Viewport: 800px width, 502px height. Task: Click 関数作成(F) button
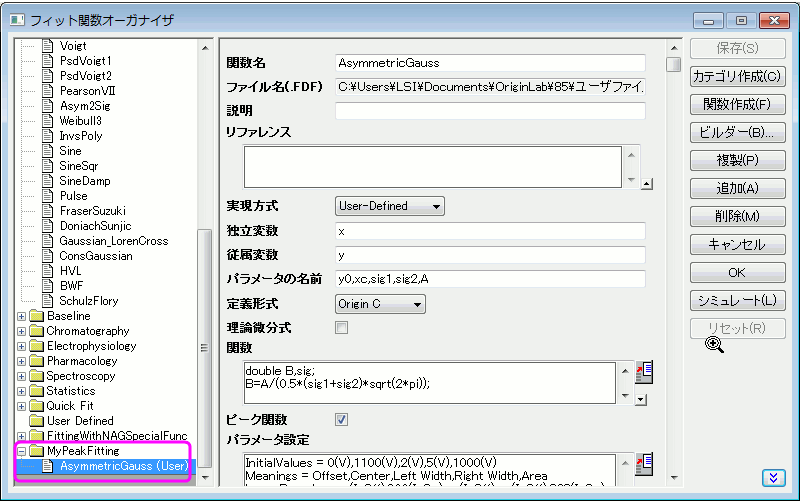tap(737, 105)
